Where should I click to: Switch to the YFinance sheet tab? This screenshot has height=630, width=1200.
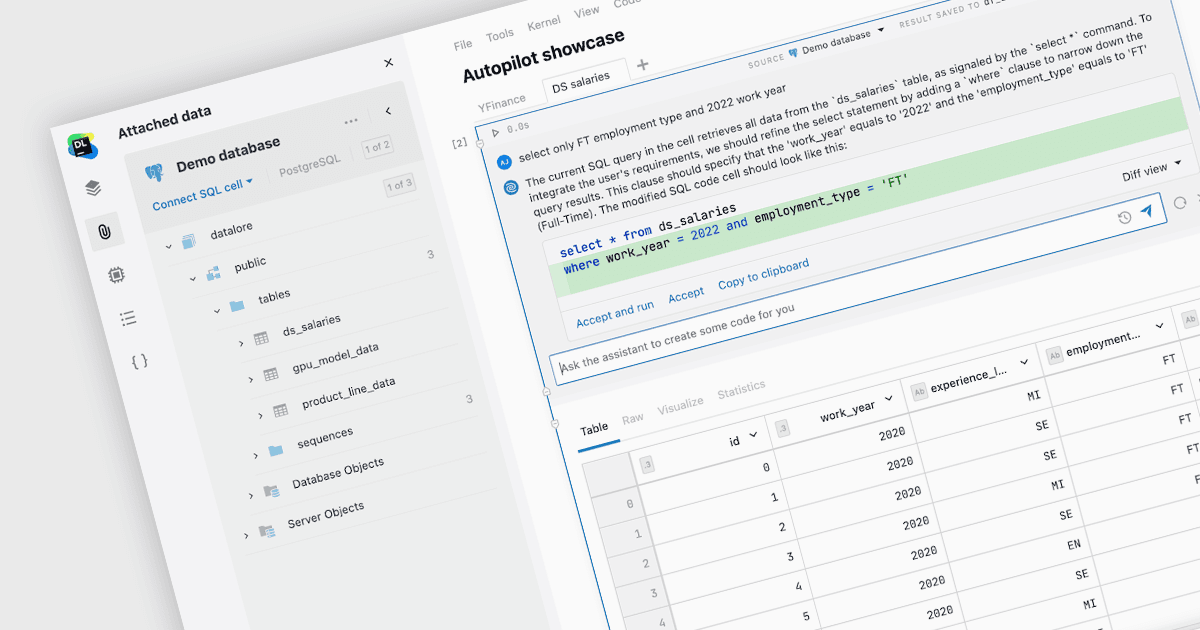[502, 101]
